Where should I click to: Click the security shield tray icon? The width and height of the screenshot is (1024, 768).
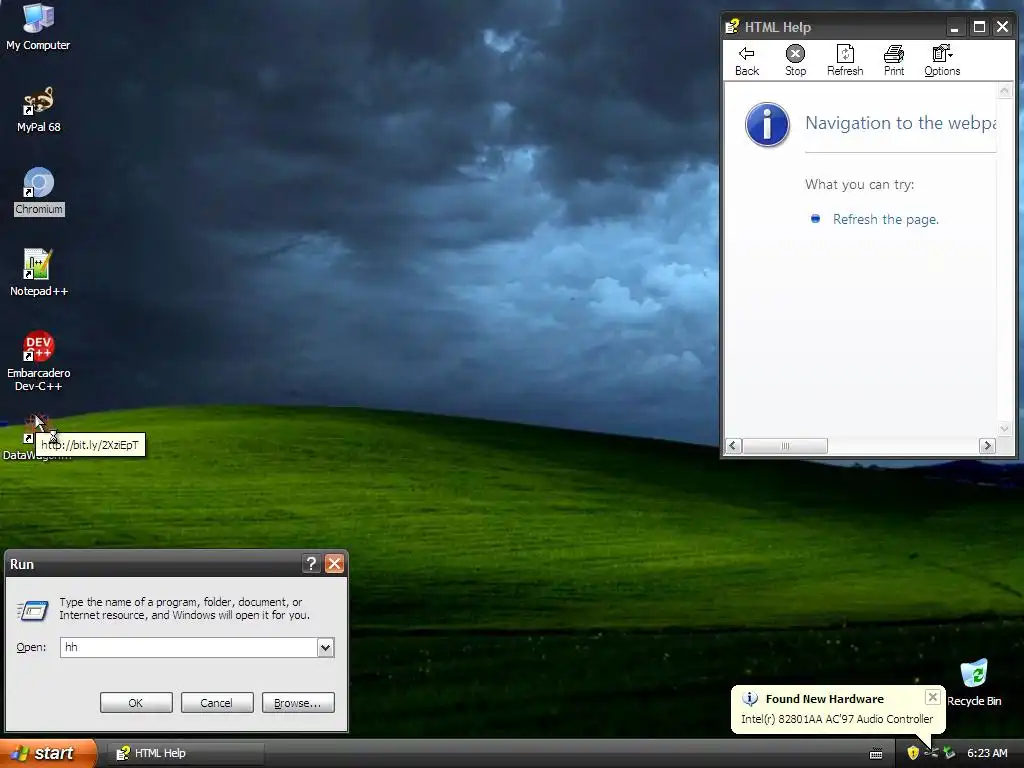pyautogui.click(x=913, y=753)
